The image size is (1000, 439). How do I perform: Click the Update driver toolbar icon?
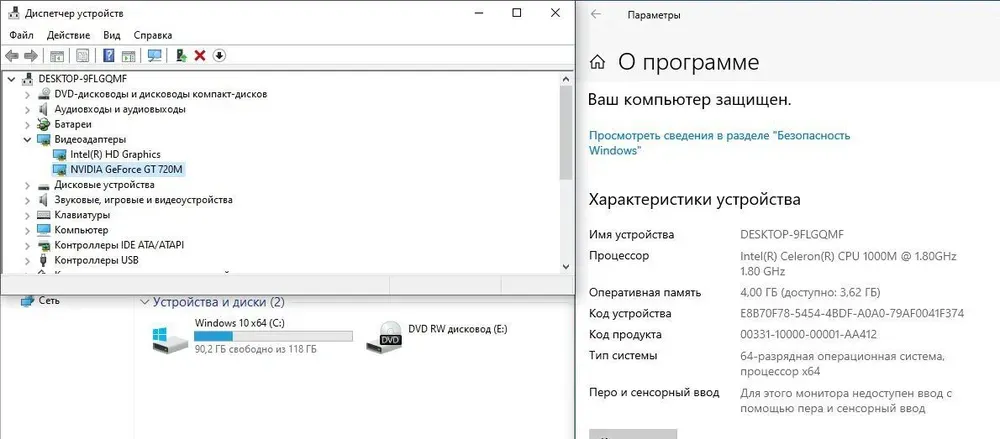point(181,55)
